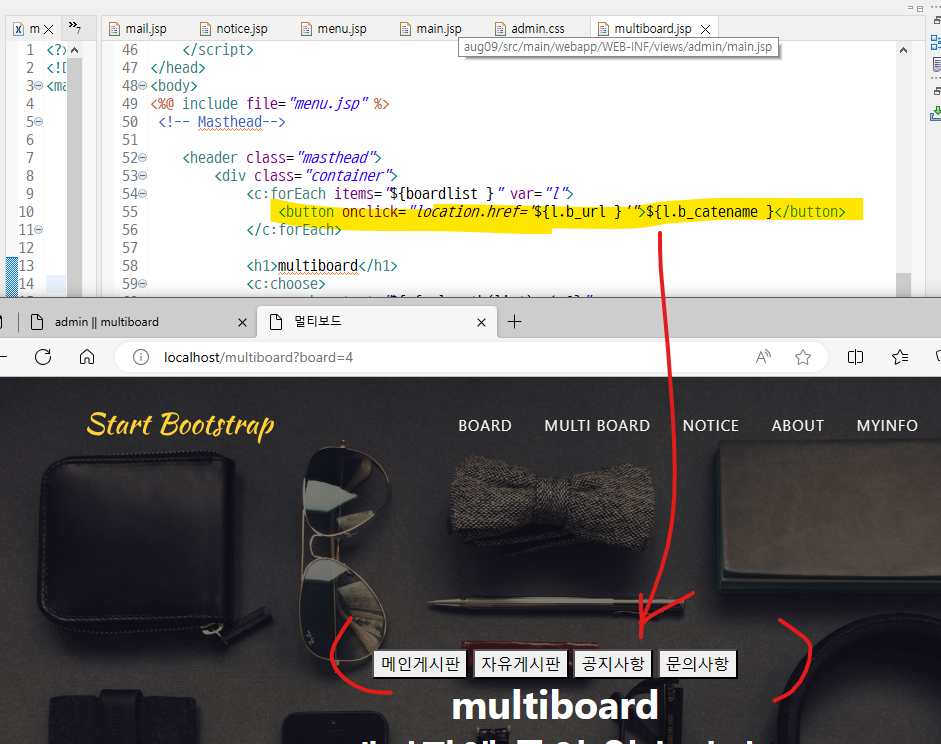941x744 pixels.
Task: Click the Read aloud icon in address bar
Action: [763, 358]
